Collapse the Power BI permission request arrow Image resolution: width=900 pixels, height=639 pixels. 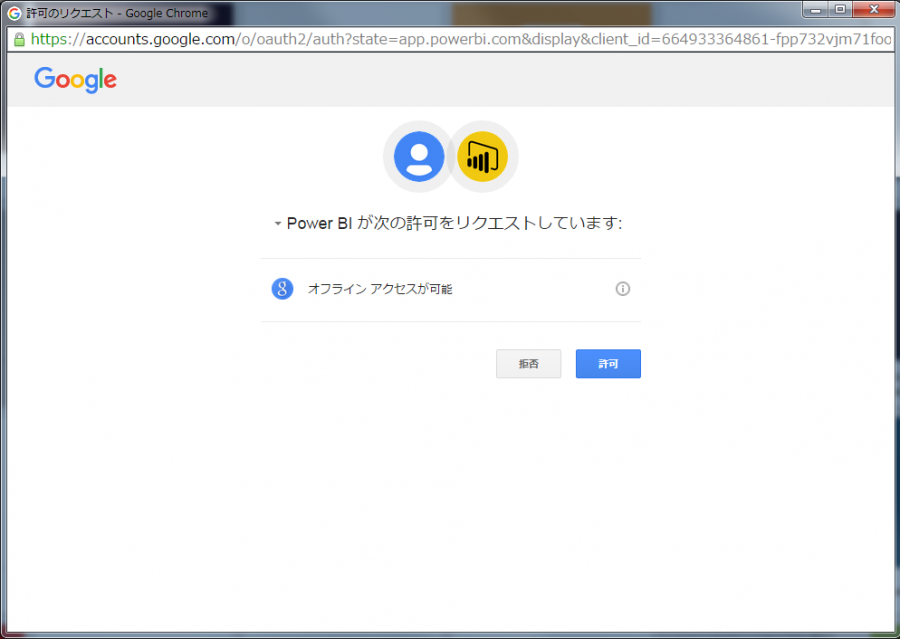pos(277,223)
